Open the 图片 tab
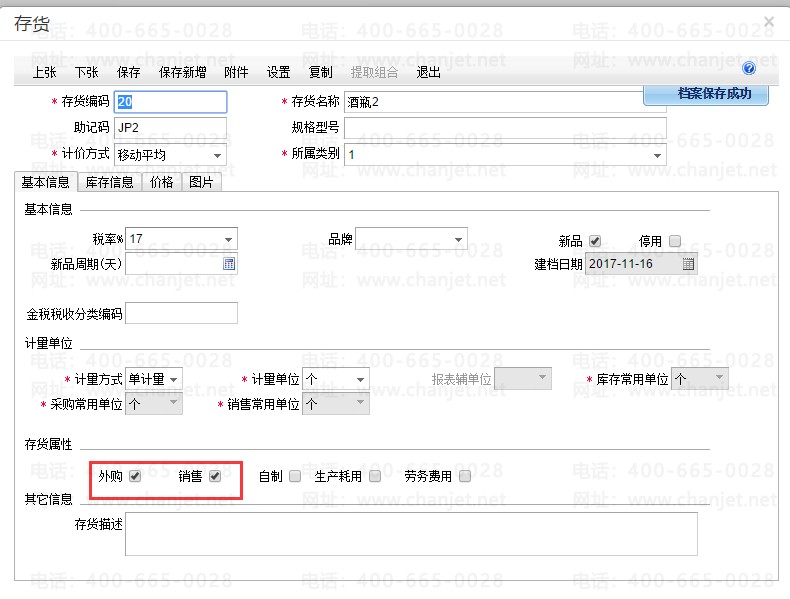790x599 pixels. click(x=201, y=182)
